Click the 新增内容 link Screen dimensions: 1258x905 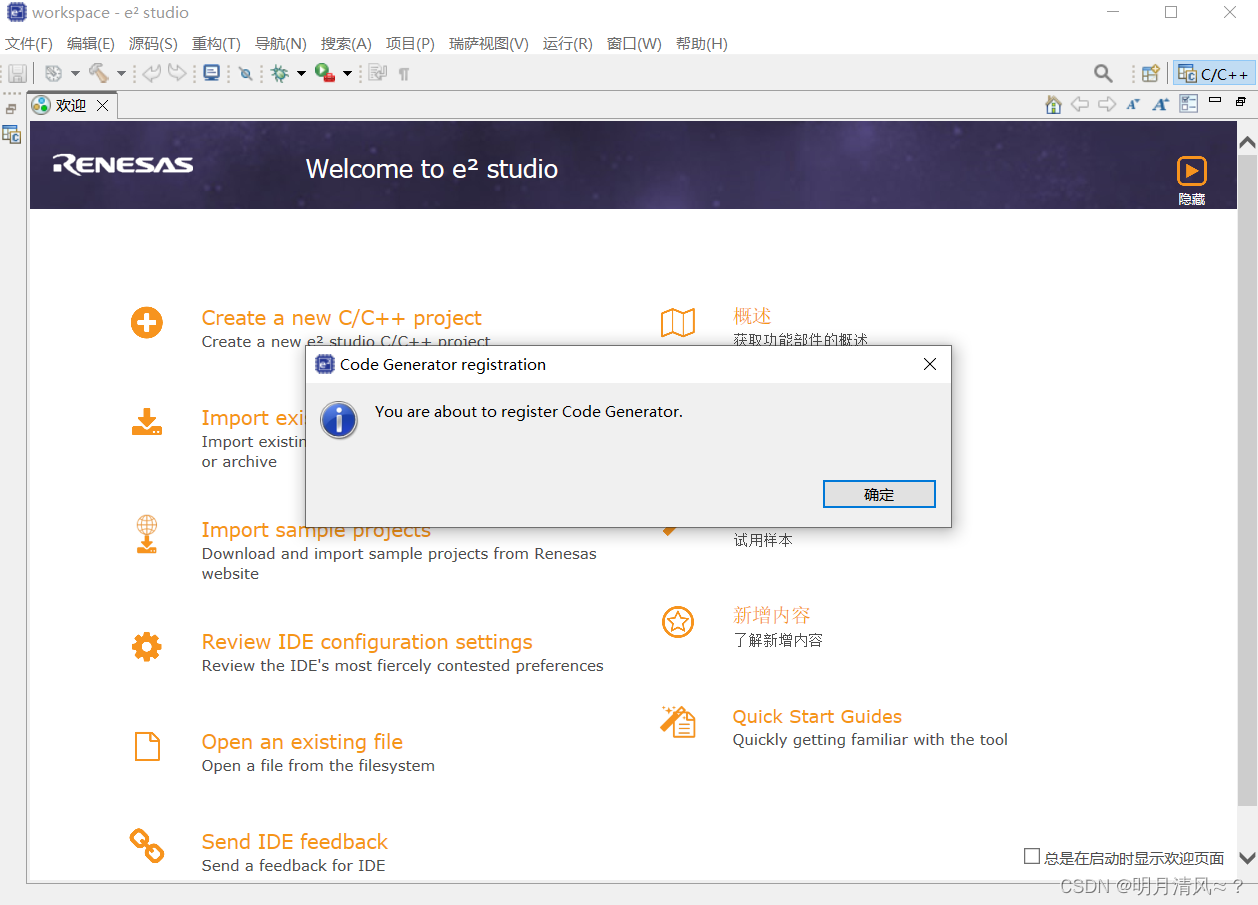pyautogui.click(x=772, y=616)
